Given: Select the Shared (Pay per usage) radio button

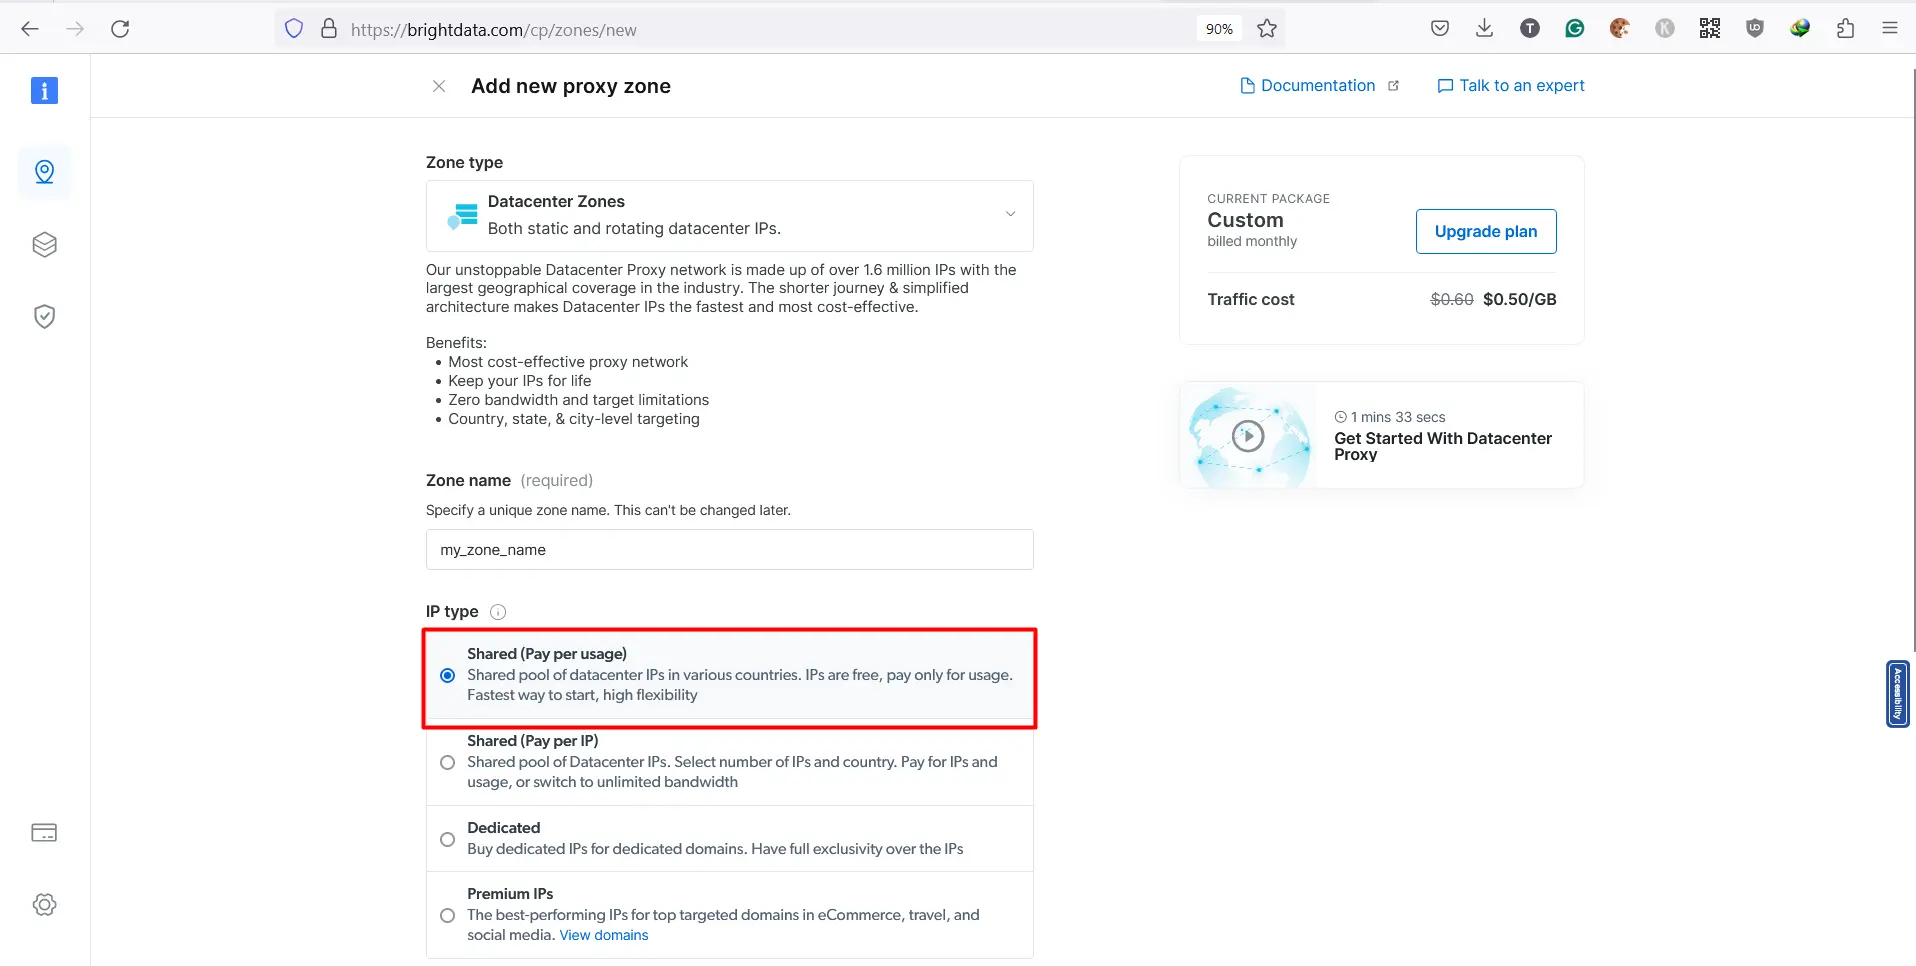Looking at the screenshot, I should tap(447, 676).
